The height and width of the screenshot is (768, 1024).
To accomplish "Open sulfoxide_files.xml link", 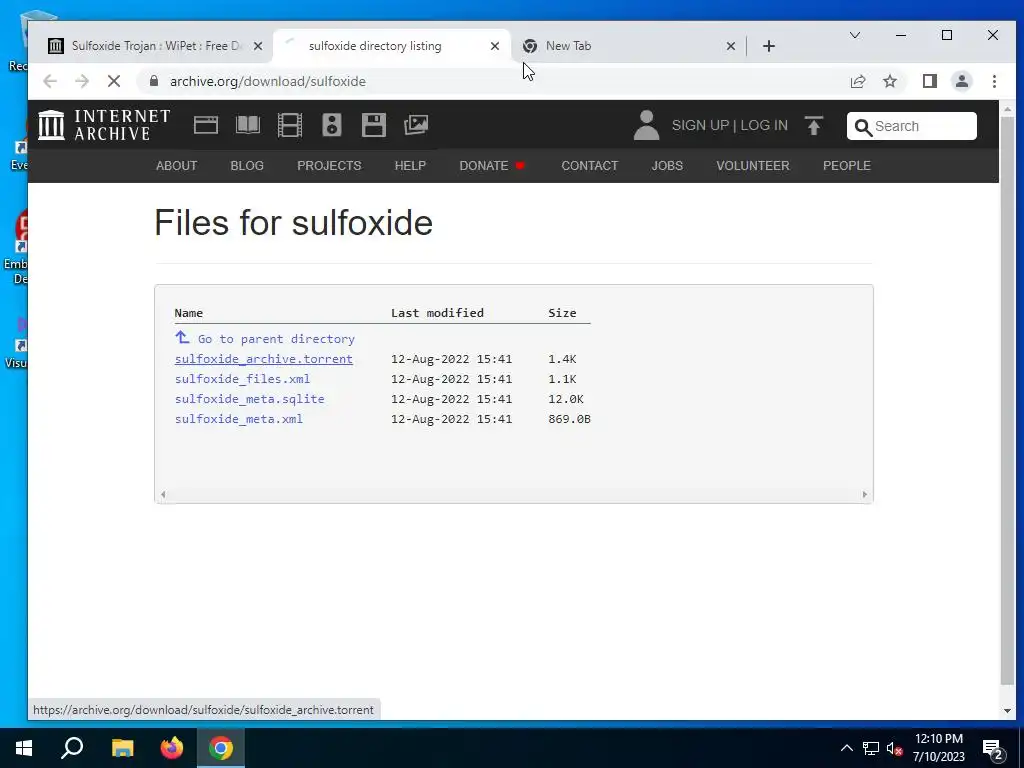I will tap(242, 379).
